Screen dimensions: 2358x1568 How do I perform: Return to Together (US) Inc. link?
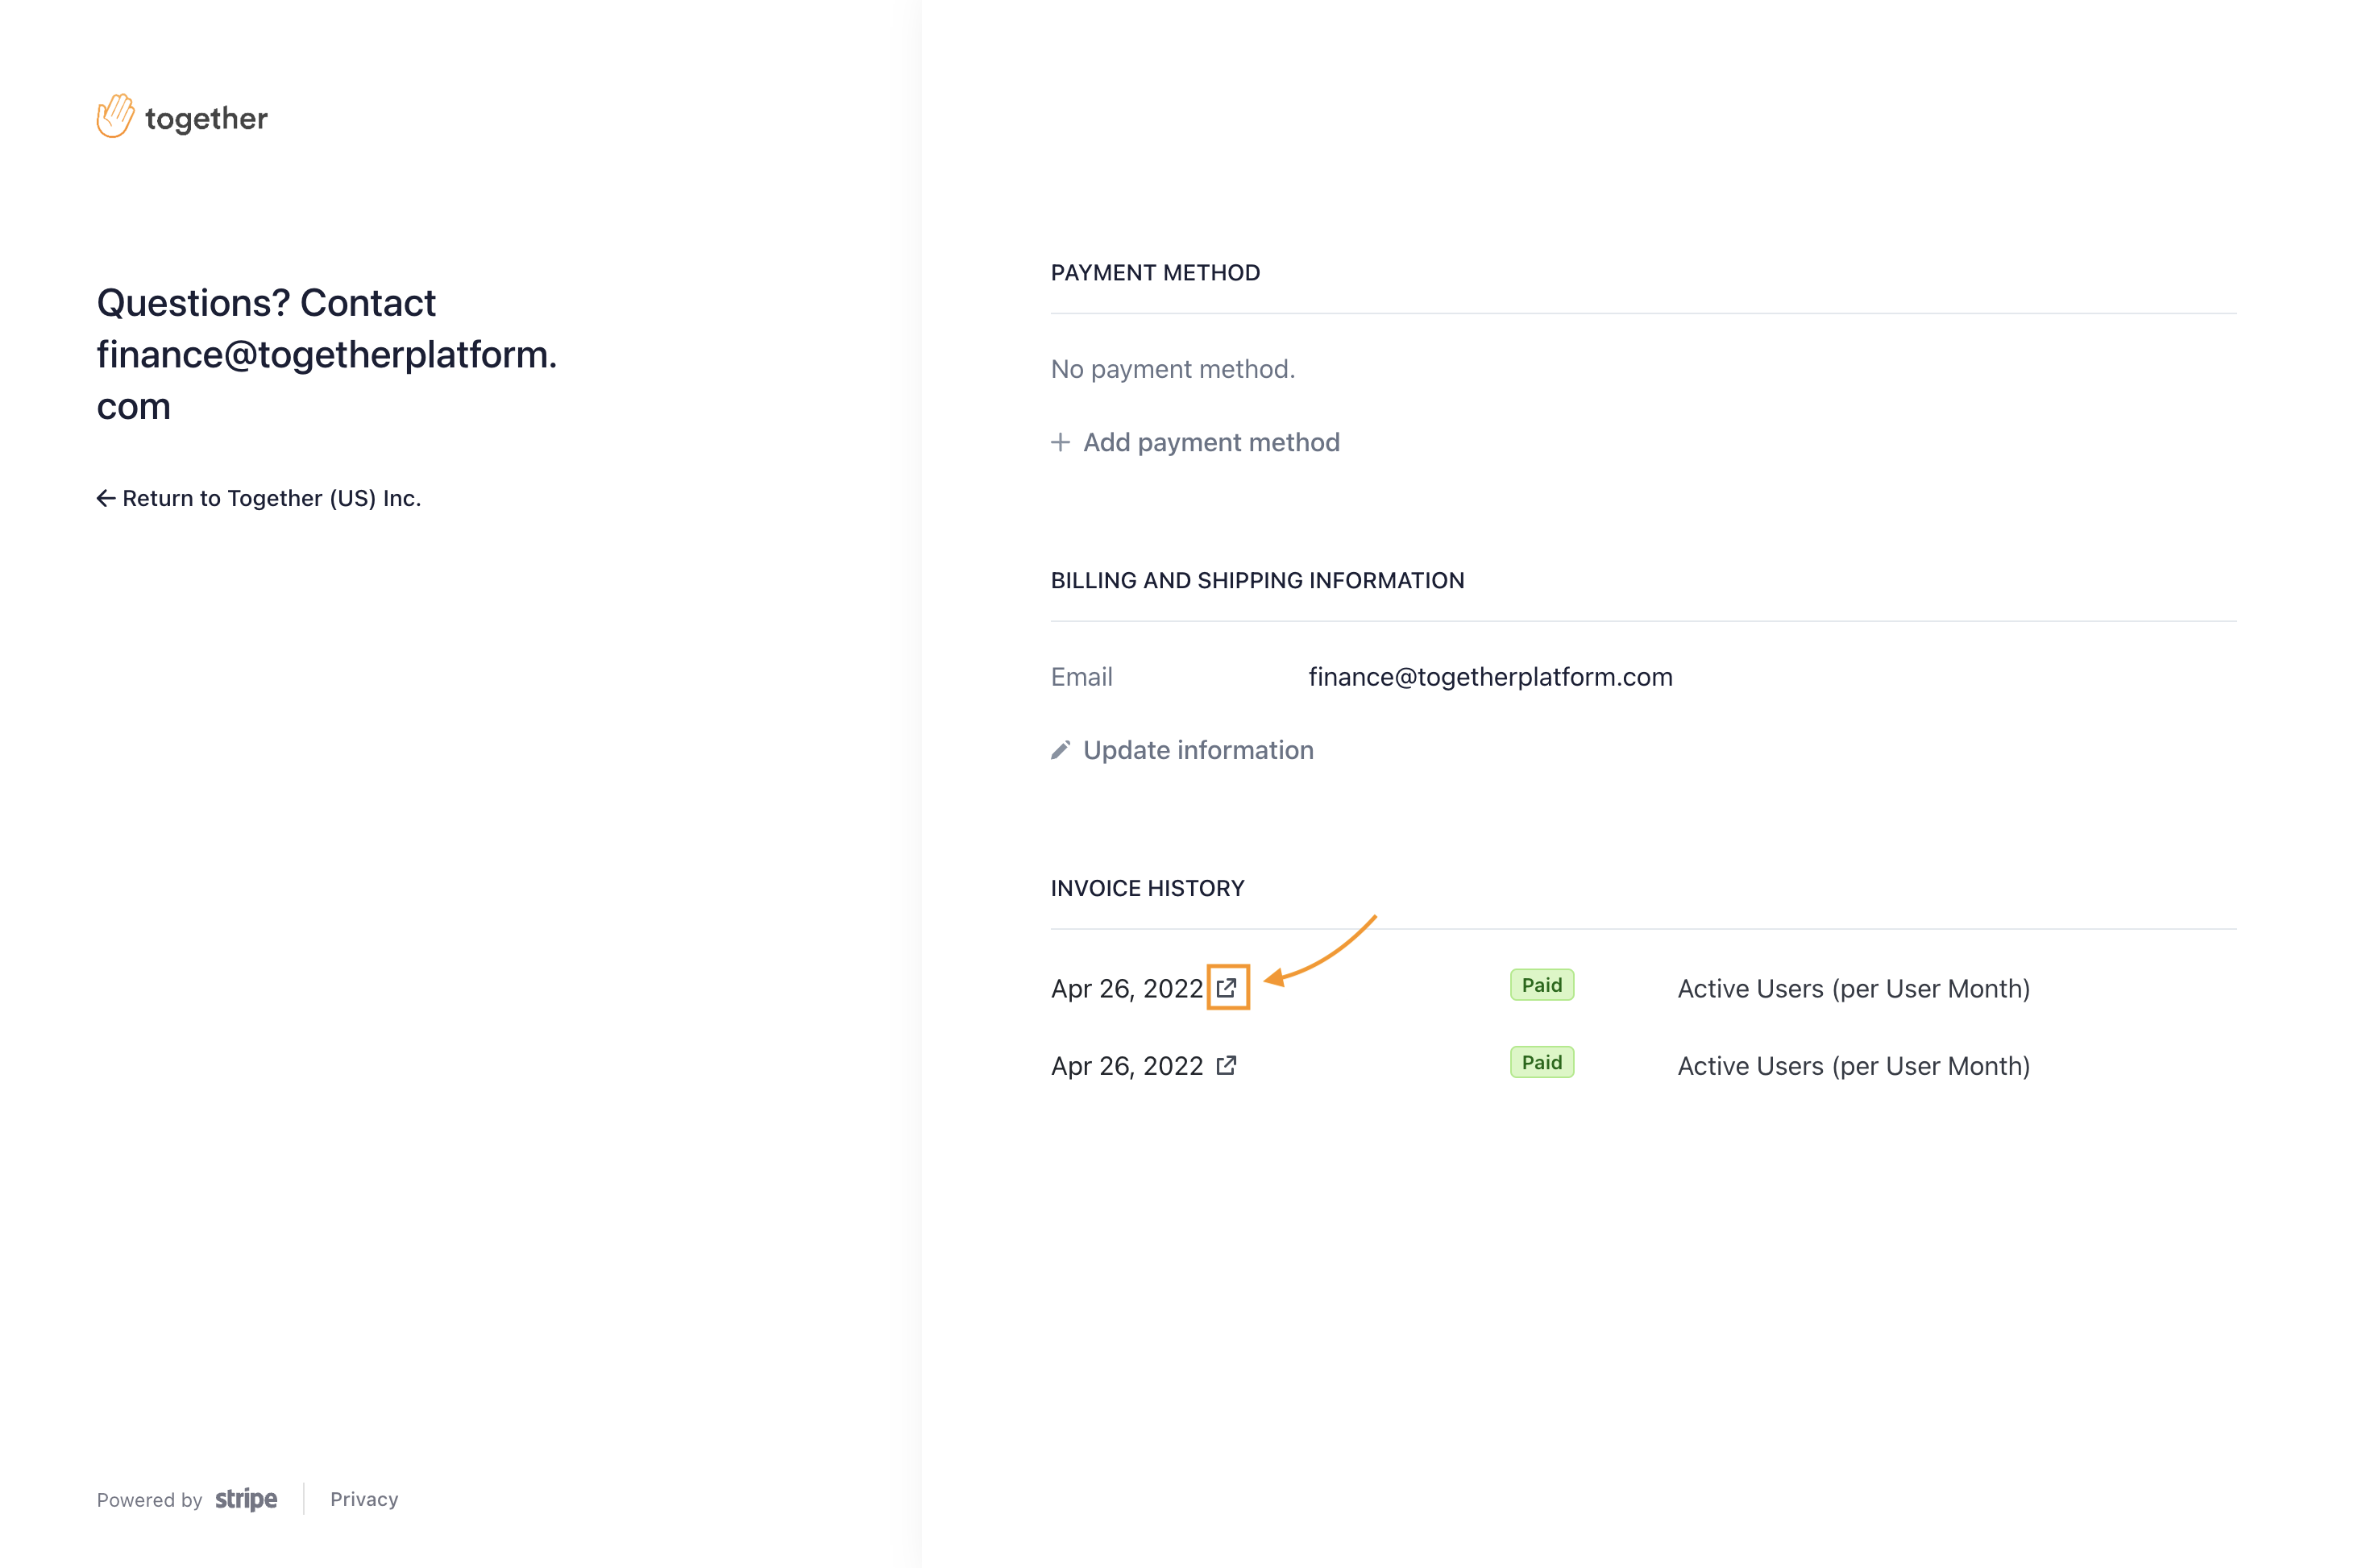pos(271,498)
